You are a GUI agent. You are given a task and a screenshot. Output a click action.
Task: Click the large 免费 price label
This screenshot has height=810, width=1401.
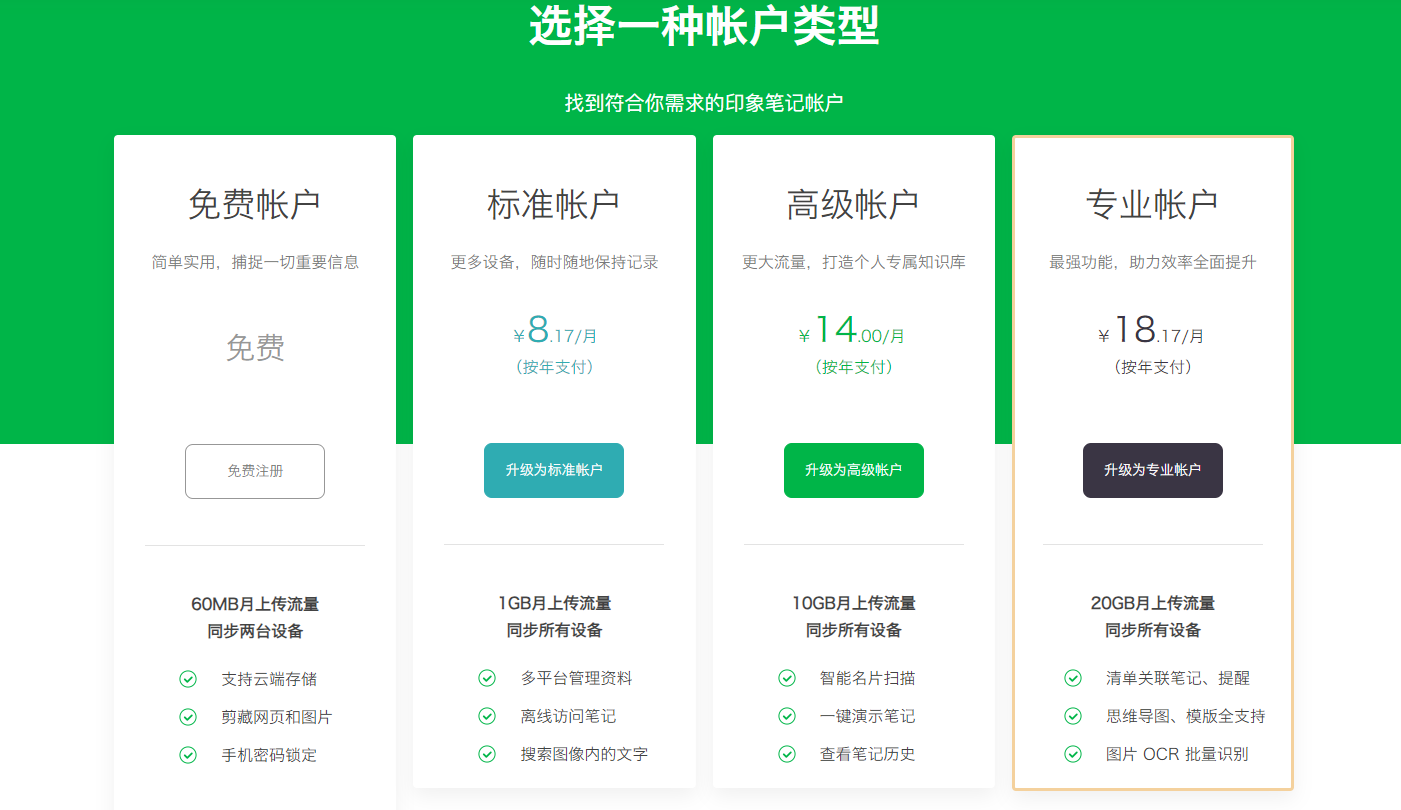[x=255, y=348]
